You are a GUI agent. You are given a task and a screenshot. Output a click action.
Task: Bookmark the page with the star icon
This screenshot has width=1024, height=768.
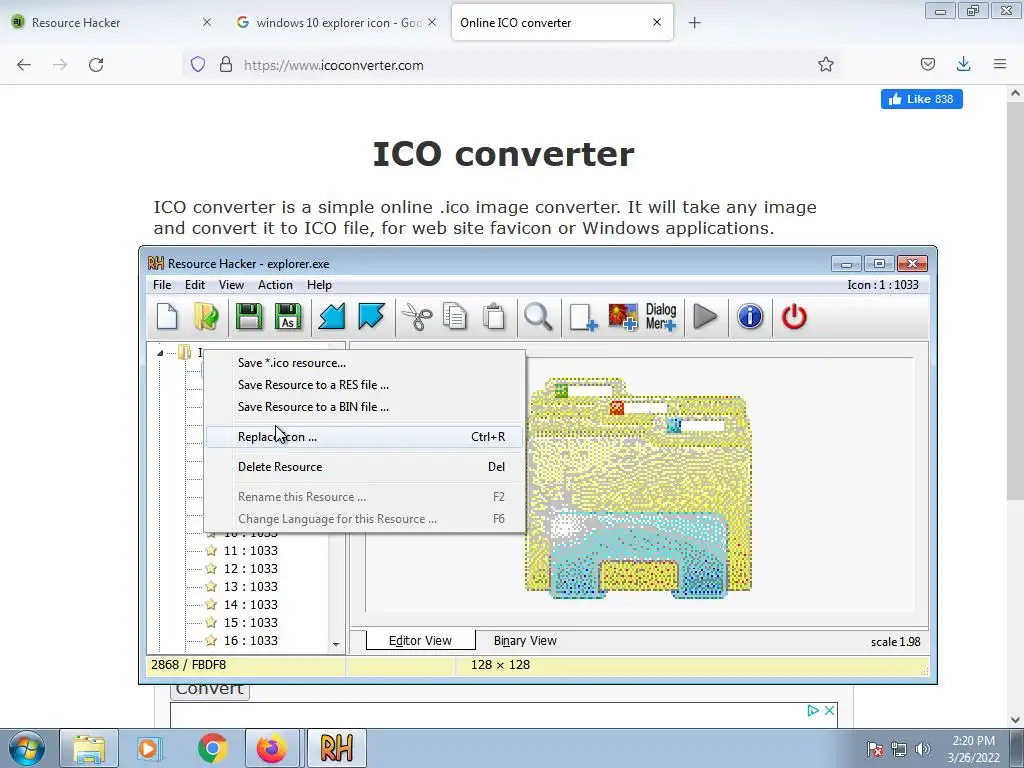click(825, 64)
